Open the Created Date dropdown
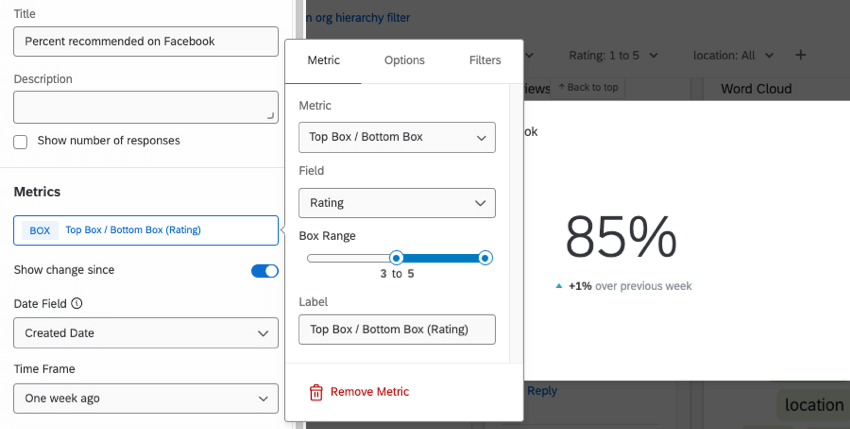 pos(146,332)
